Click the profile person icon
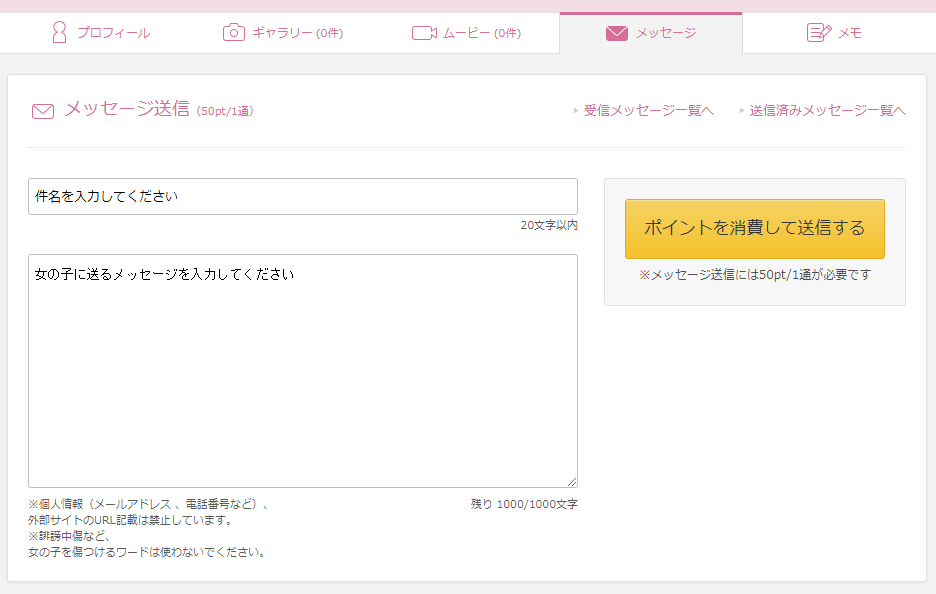 pyautogui.click(x=59, y=33)
